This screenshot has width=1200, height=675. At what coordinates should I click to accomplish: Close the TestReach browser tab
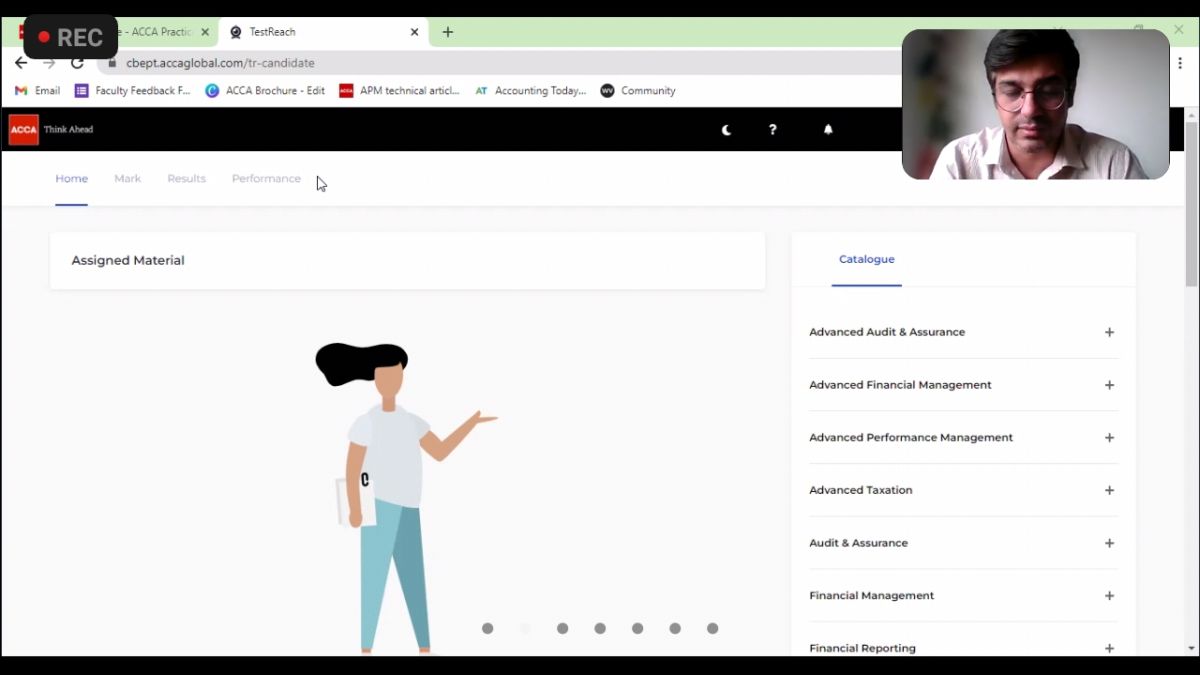pos(414,32)
